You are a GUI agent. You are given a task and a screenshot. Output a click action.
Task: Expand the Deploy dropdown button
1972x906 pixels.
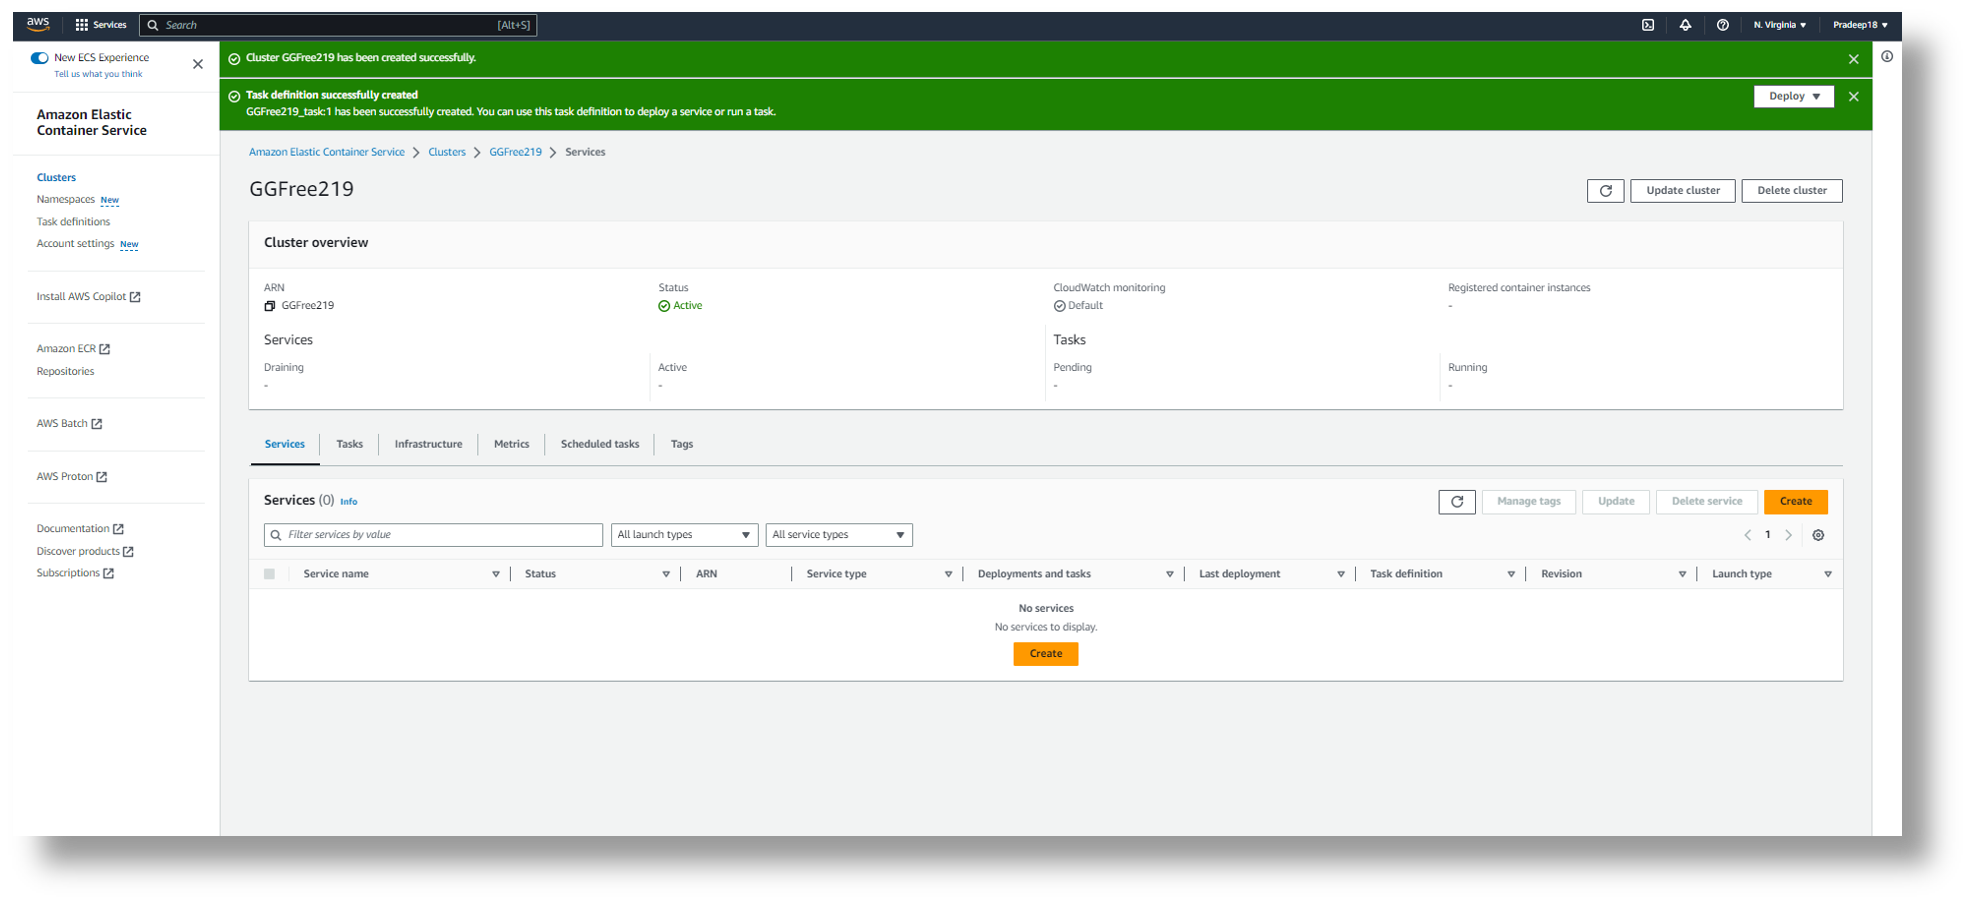point(1794,97)
